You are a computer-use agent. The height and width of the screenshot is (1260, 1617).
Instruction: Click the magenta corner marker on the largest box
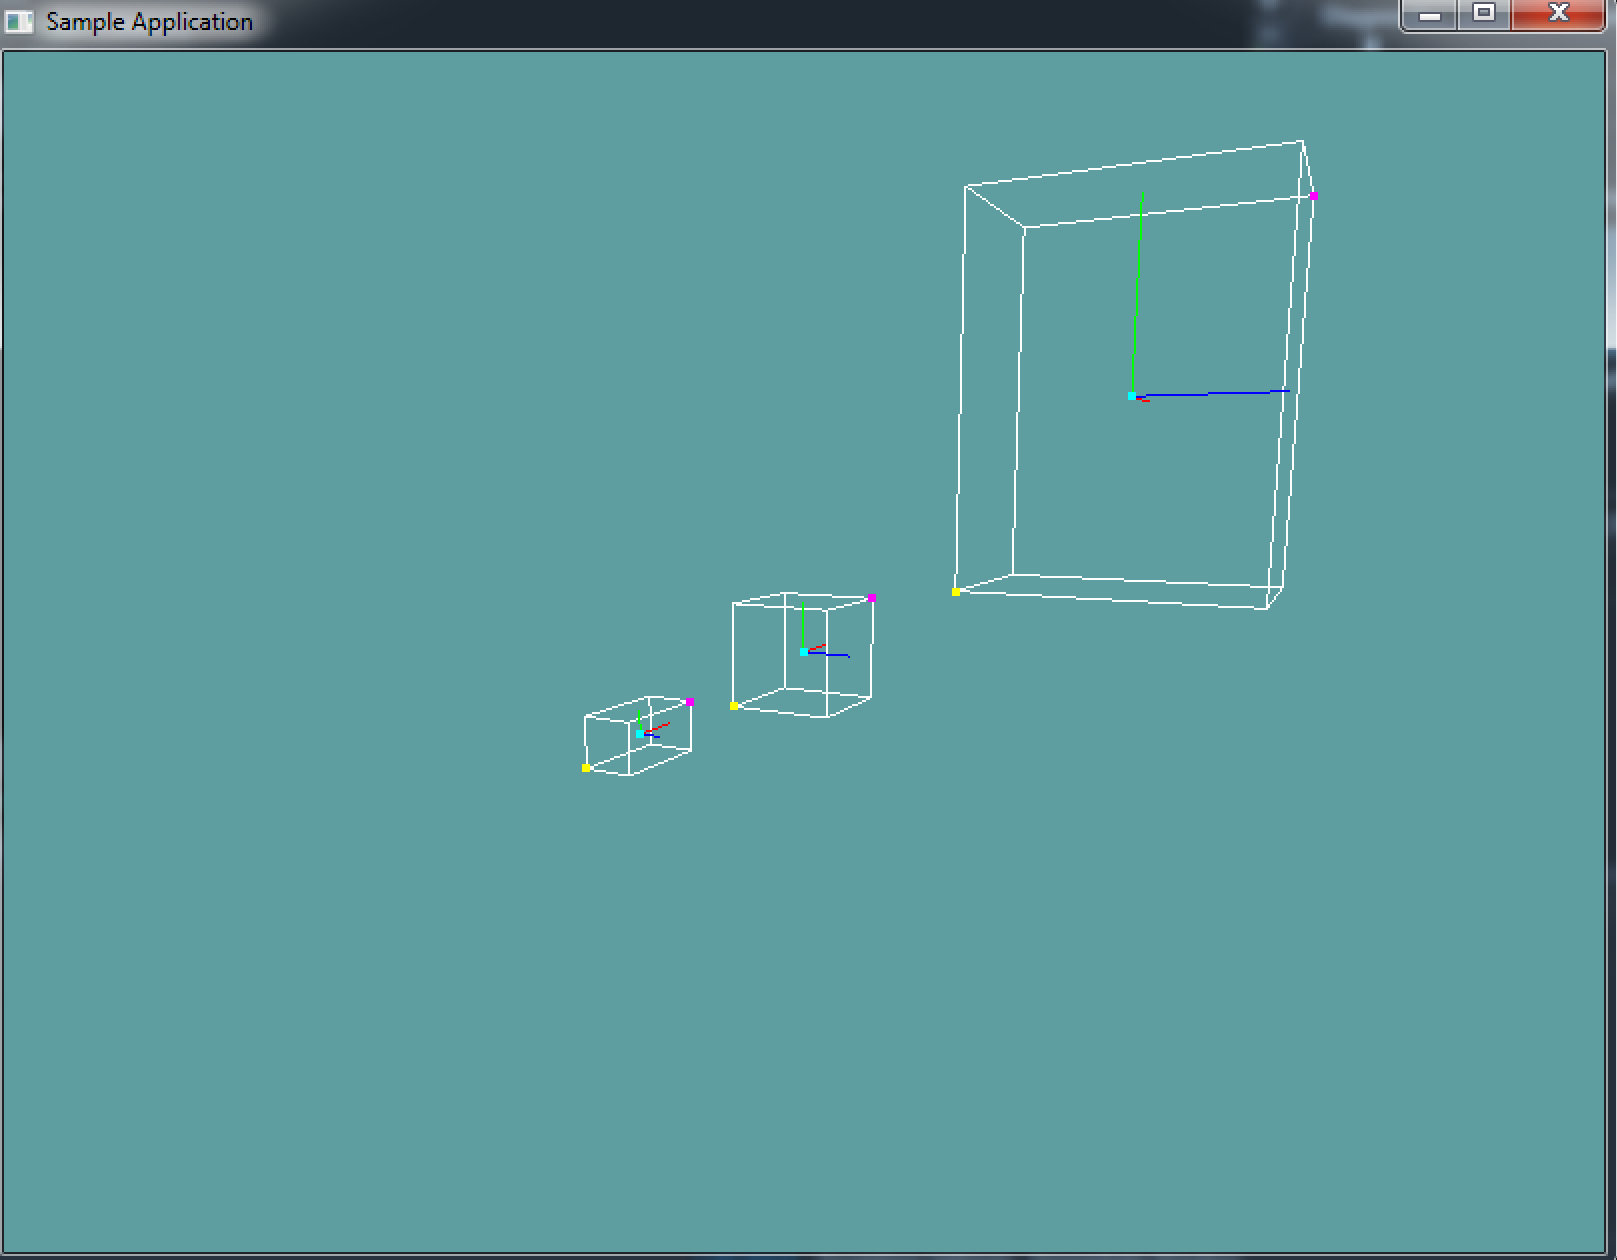[x=1313, y=196]
